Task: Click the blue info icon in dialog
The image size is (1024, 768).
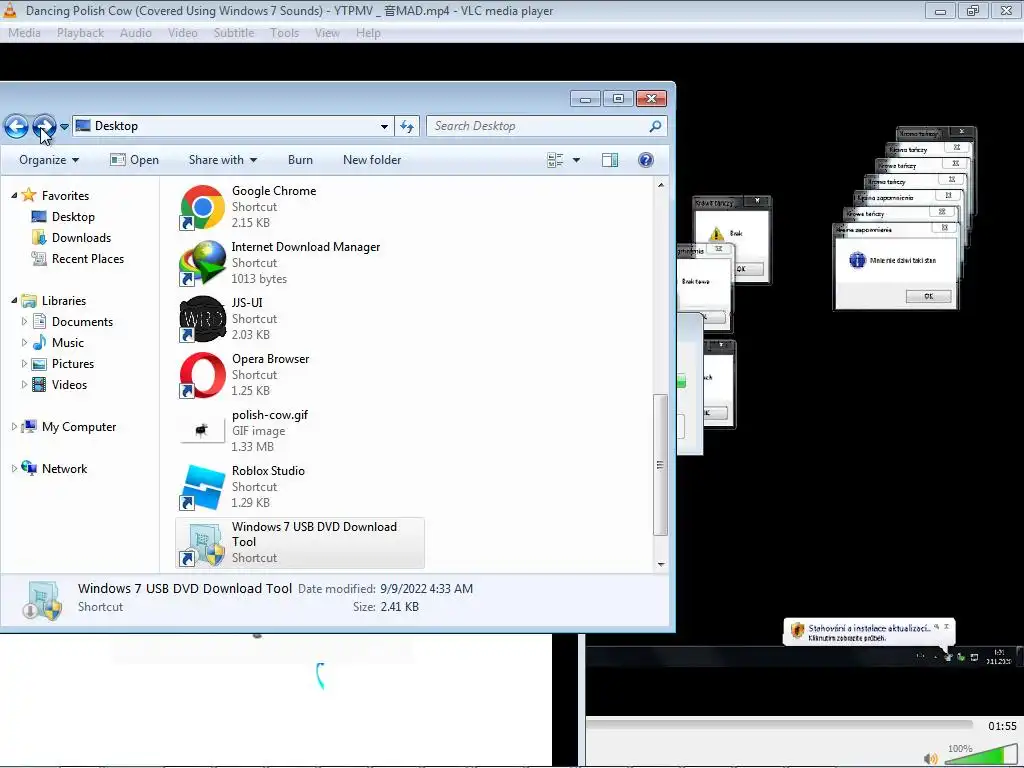Action: [857, 260]
